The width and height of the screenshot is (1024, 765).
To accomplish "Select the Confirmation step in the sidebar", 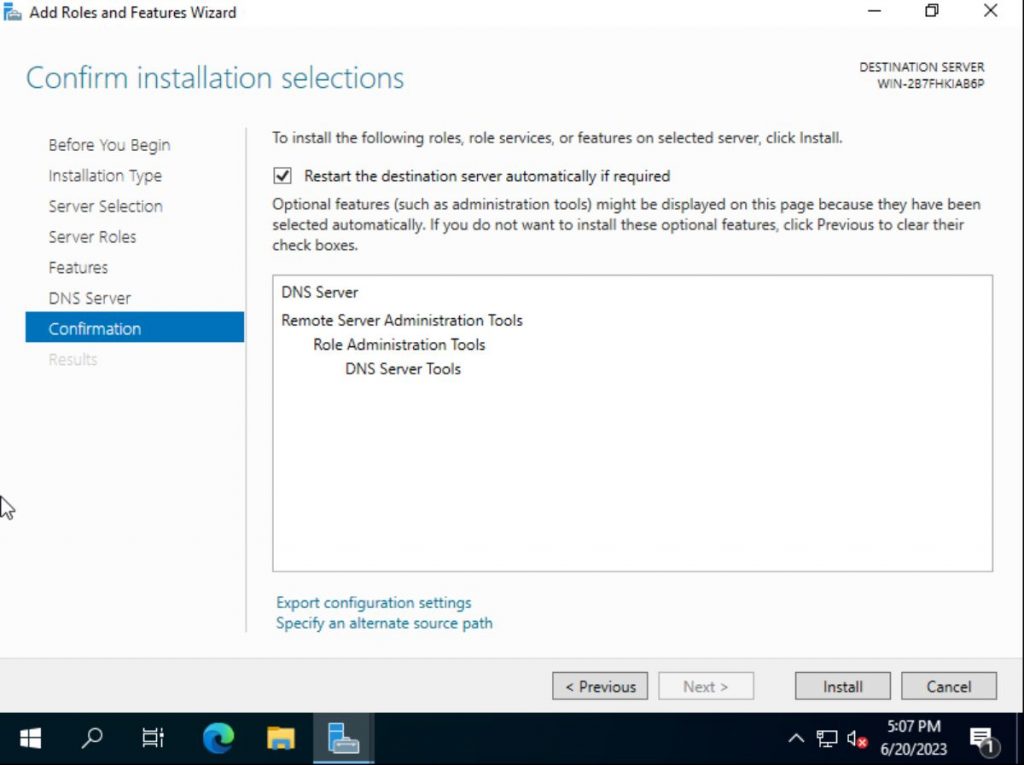I will pyautogui.click(x=94, y=328).
